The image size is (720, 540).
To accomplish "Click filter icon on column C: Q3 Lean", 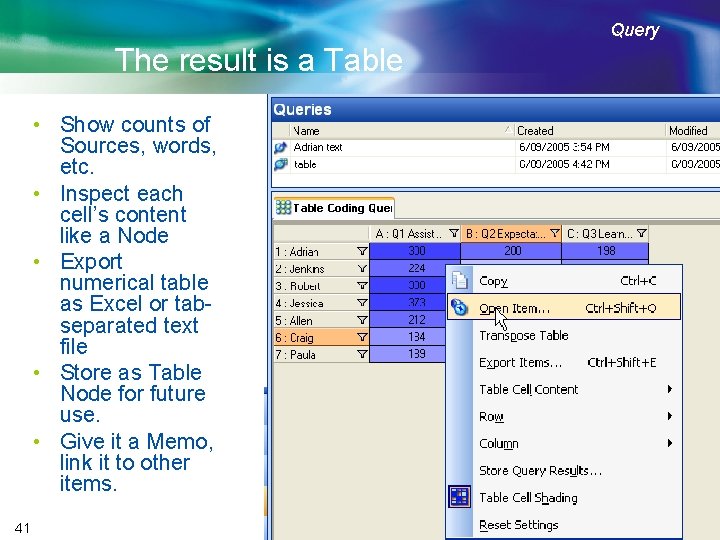I will [641, 233].
